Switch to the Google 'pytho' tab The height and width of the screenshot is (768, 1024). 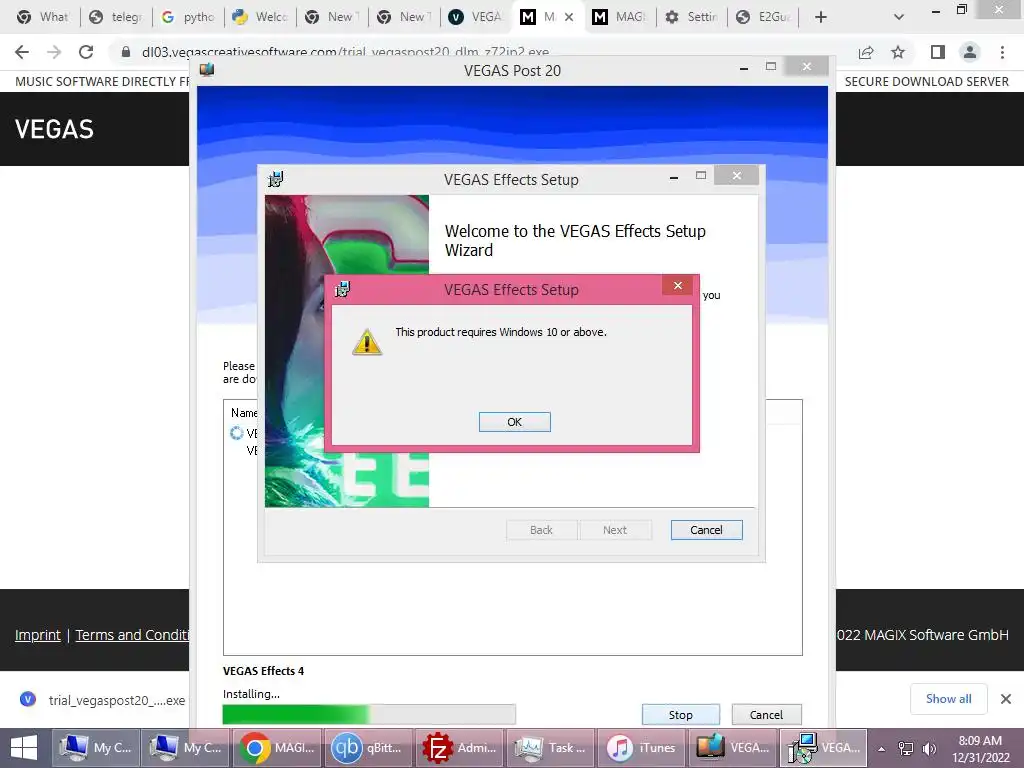(x=188, y=17)
